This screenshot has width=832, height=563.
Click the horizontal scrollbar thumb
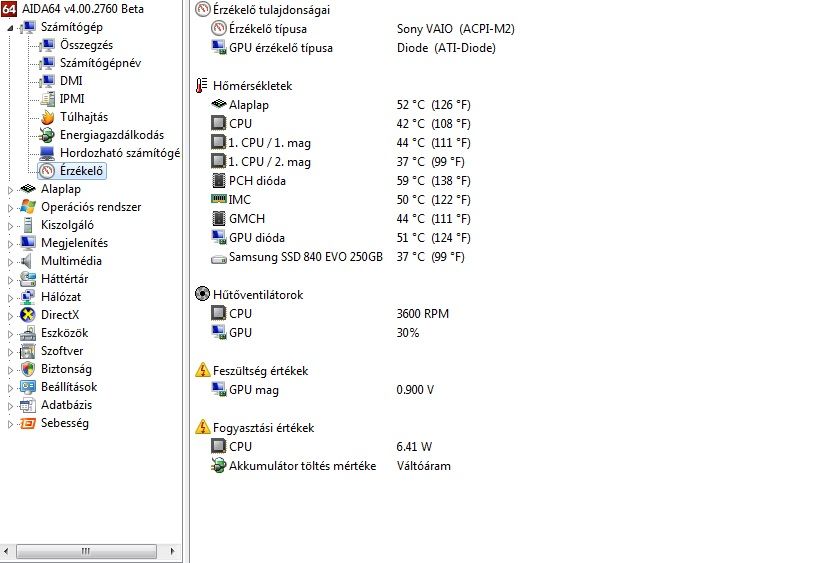pyautogui.click(x=86, y=551)
